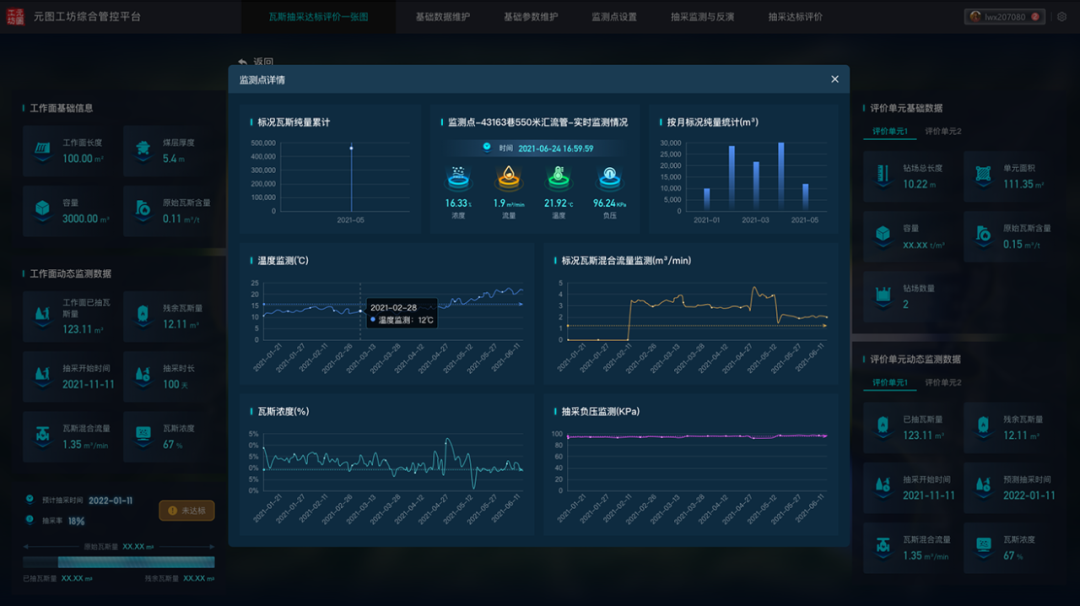Screen dimensions: 1080x606
Task: Click the 工作面长度 icon in left panel
Action: (43, 149)
